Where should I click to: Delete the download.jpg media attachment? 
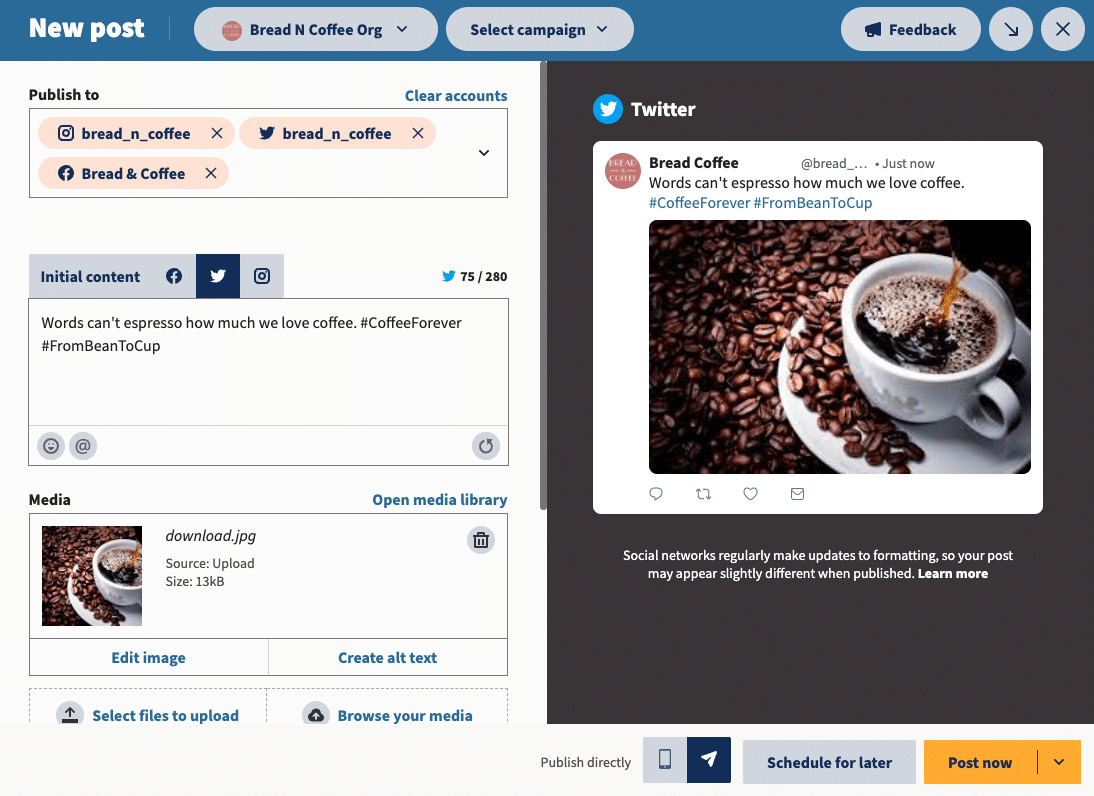pyautogui.click(x=481, y=539)
